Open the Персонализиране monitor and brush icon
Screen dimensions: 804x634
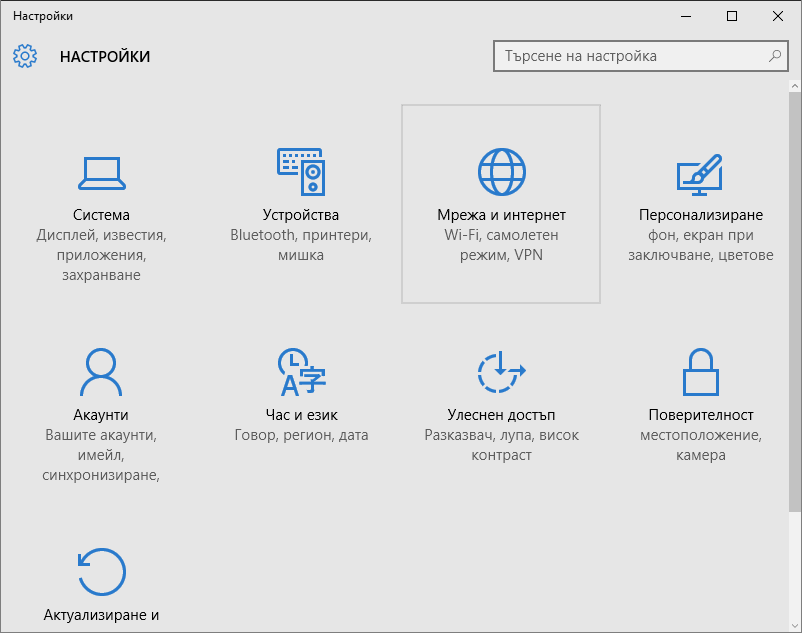tap(700, 174)
